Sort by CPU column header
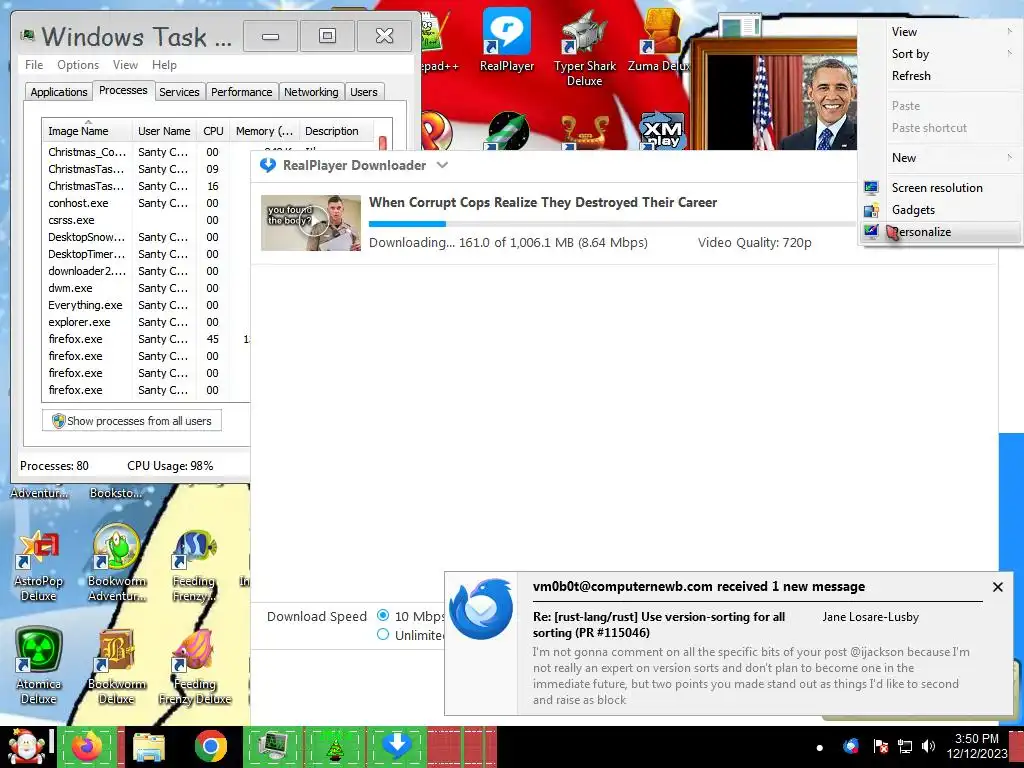Screen dimensions: 1024x768 213,131
